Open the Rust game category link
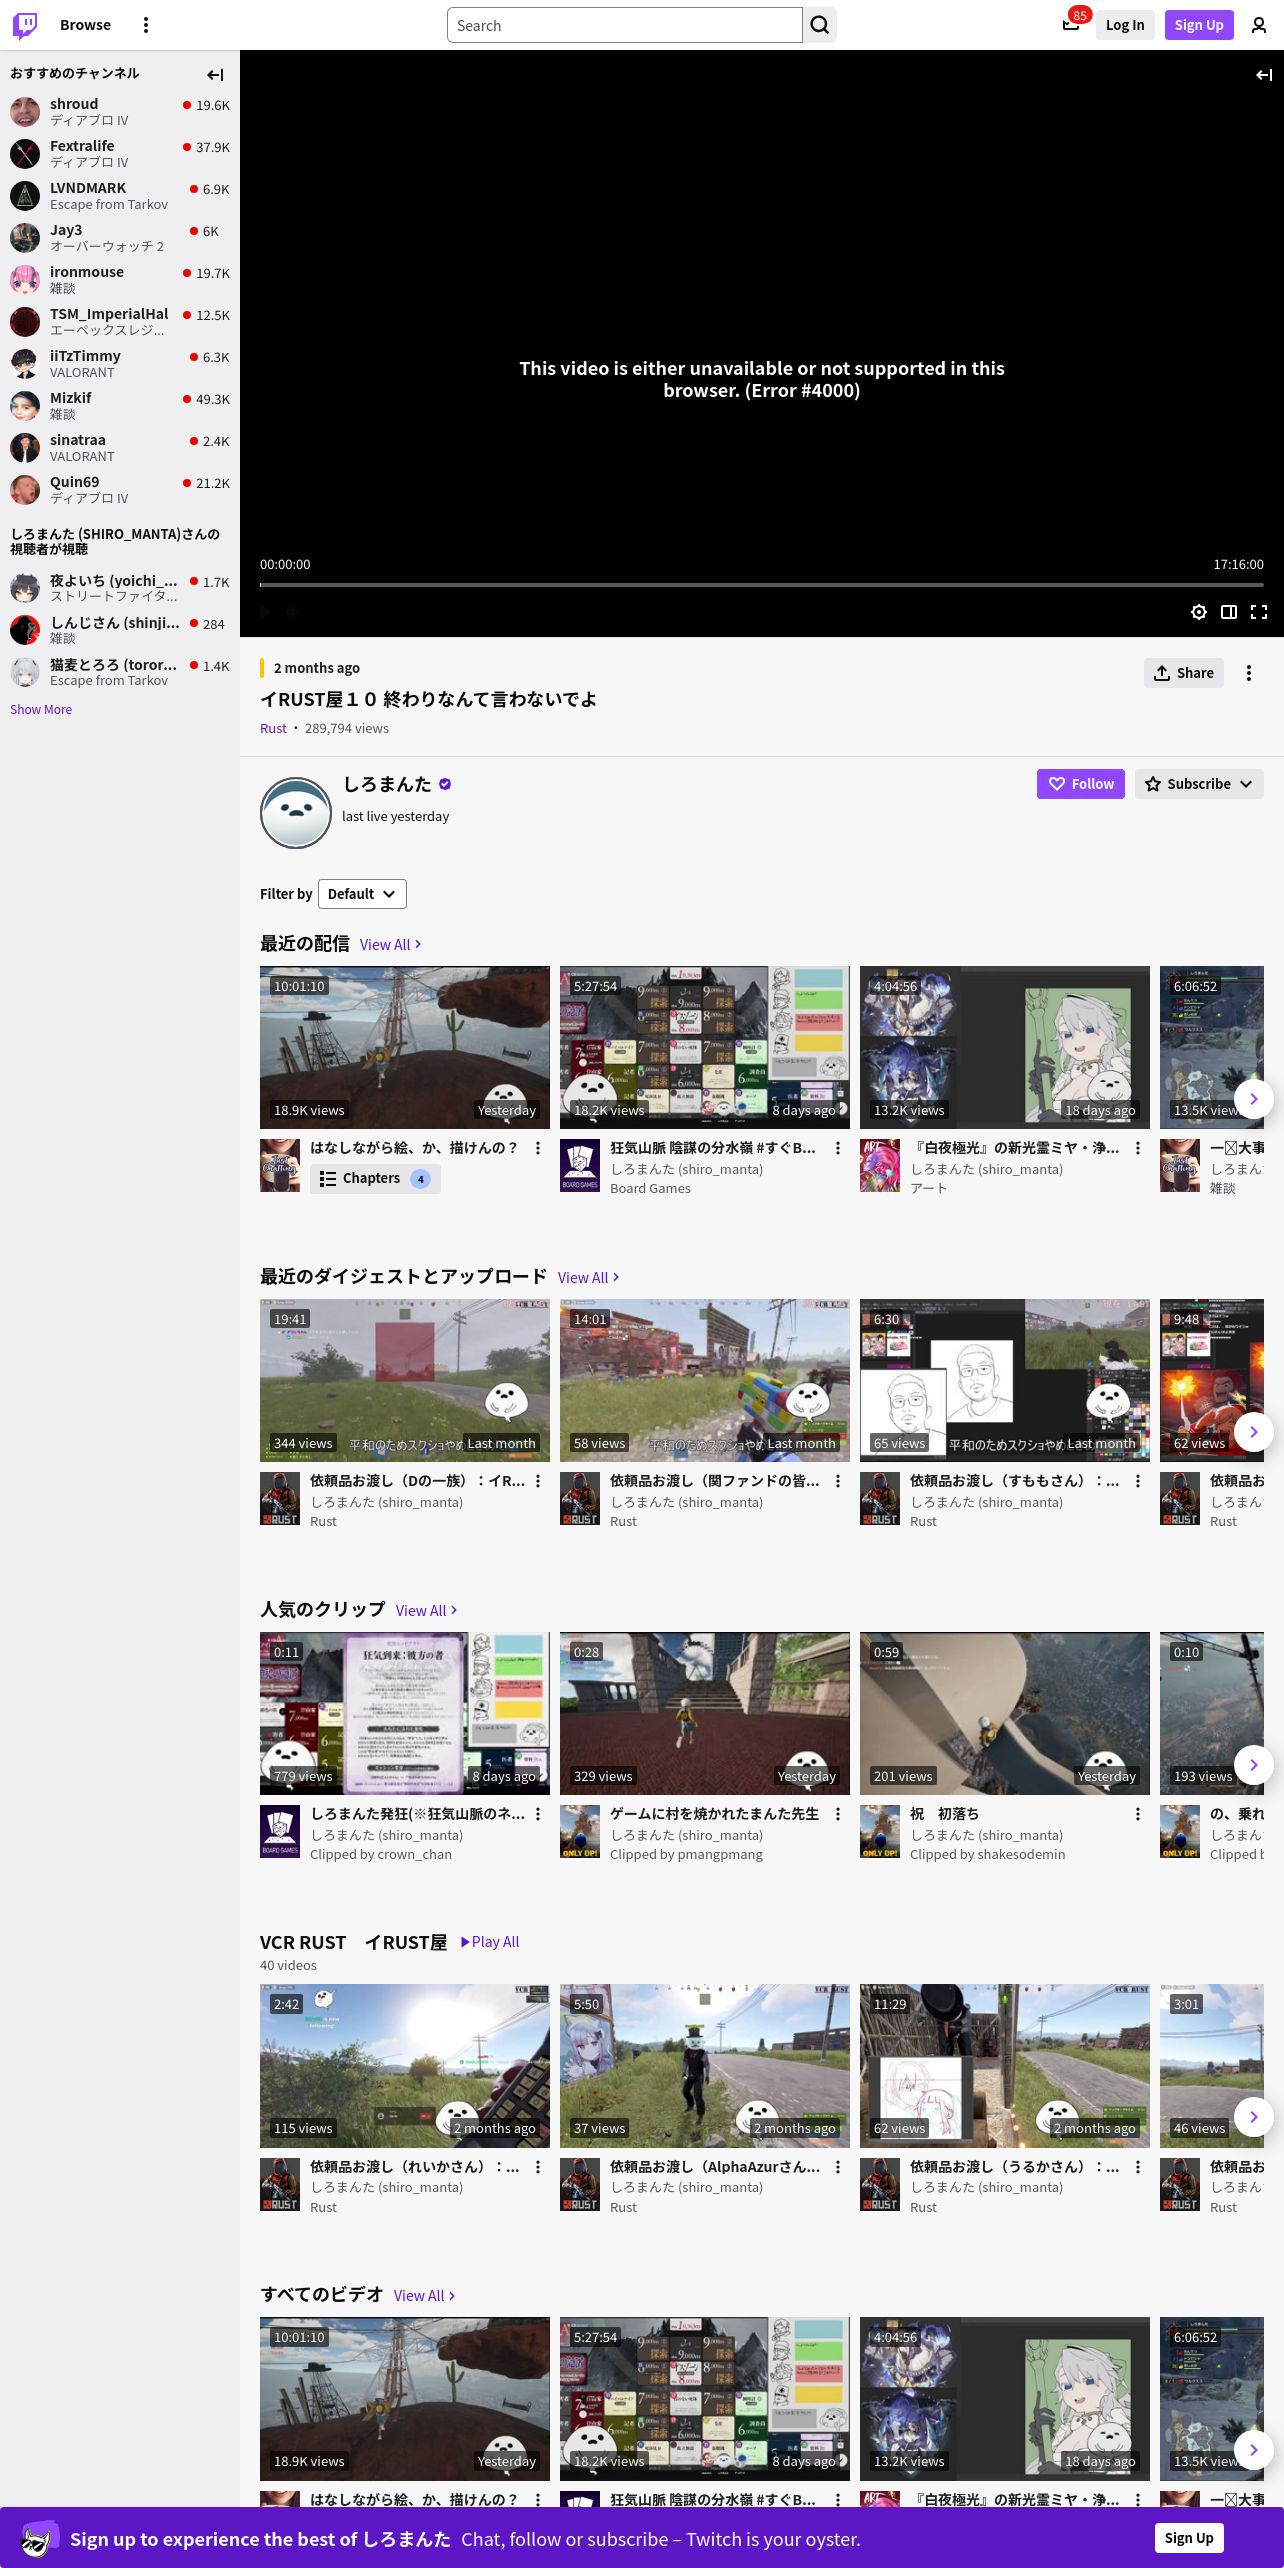This screenshot has height=2568, width=1284. click(x=273, y=729)
